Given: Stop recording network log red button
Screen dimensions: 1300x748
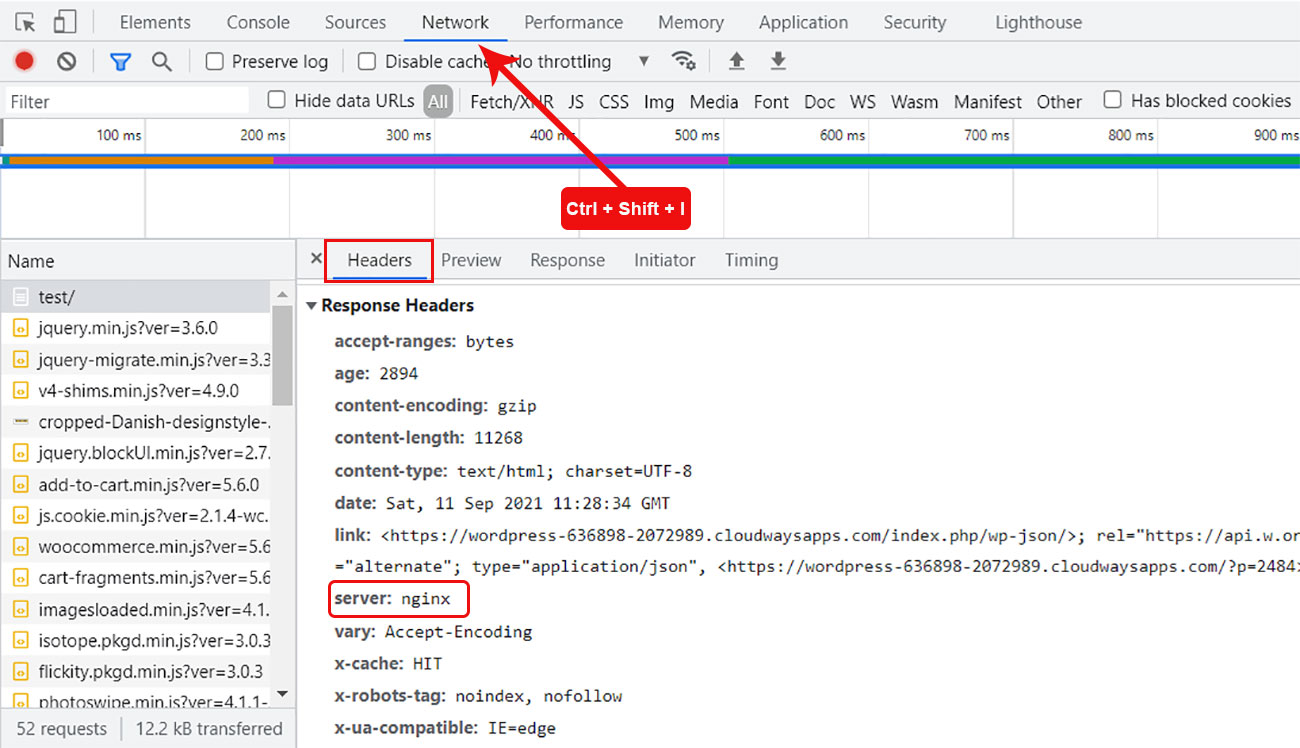Looking at the screenshot, I should (24, 62).
